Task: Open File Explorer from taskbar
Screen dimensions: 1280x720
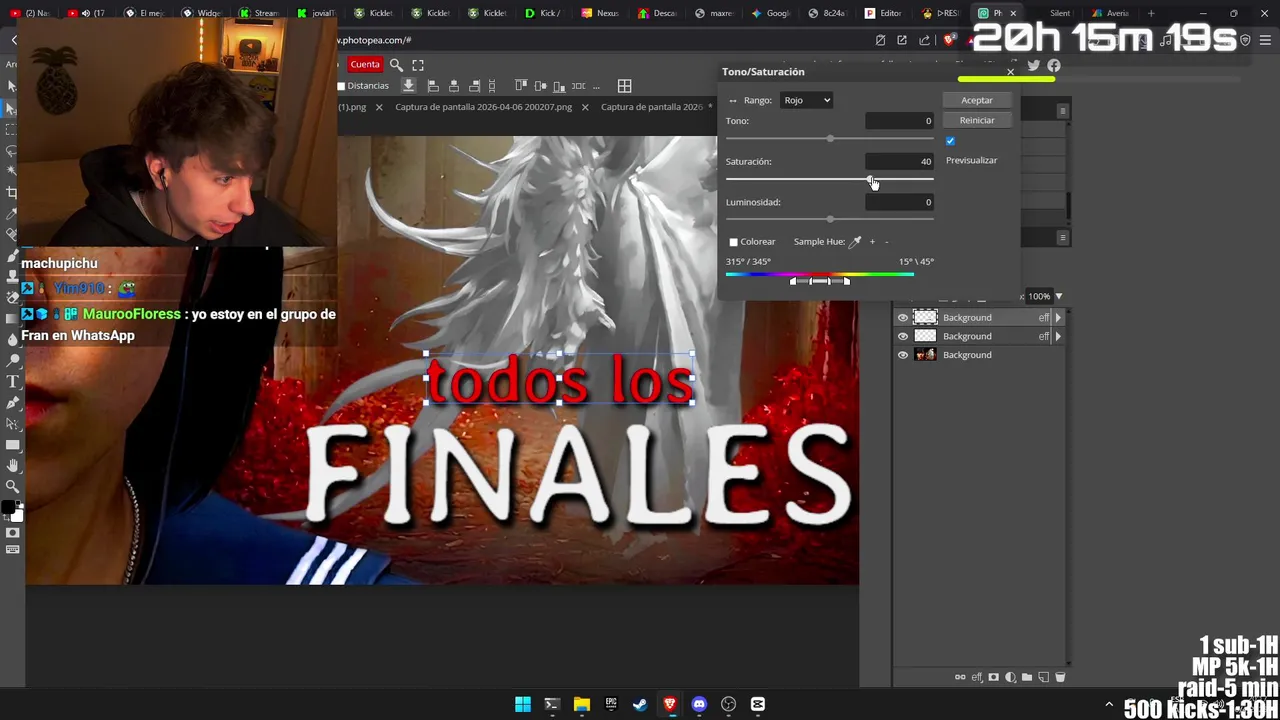Action: tap(581, 704)
